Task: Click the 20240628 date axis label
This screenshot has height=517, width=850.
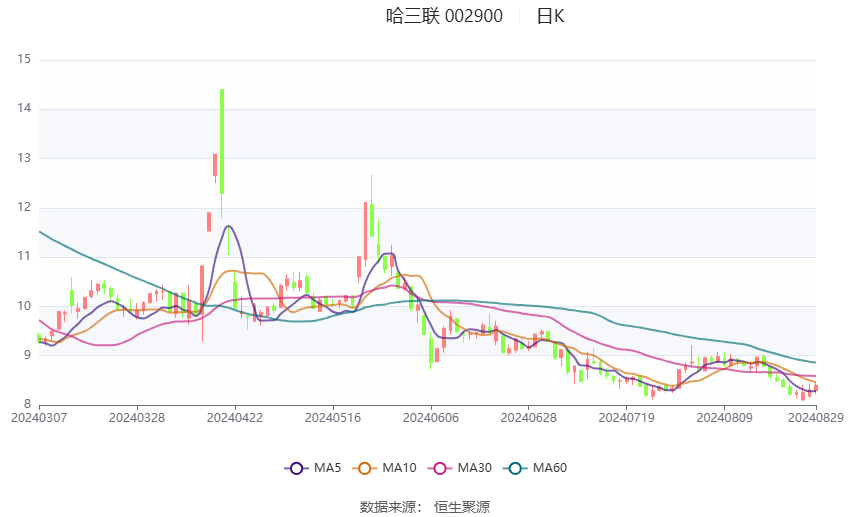Action: tap(529, 418)
